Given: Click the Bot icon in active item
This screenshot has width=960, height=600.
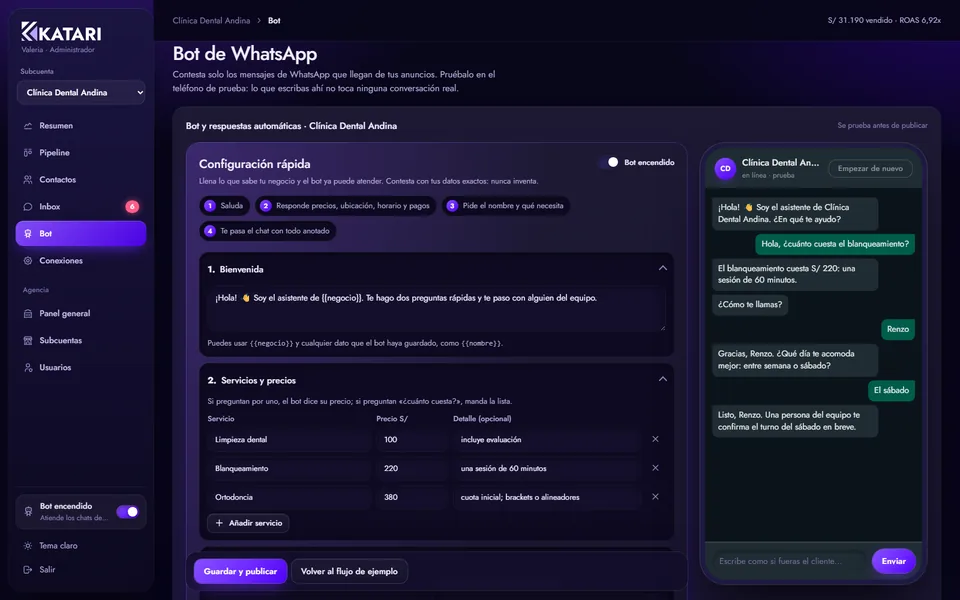Looking at the screenshot, I should click(x=28, y=234).
